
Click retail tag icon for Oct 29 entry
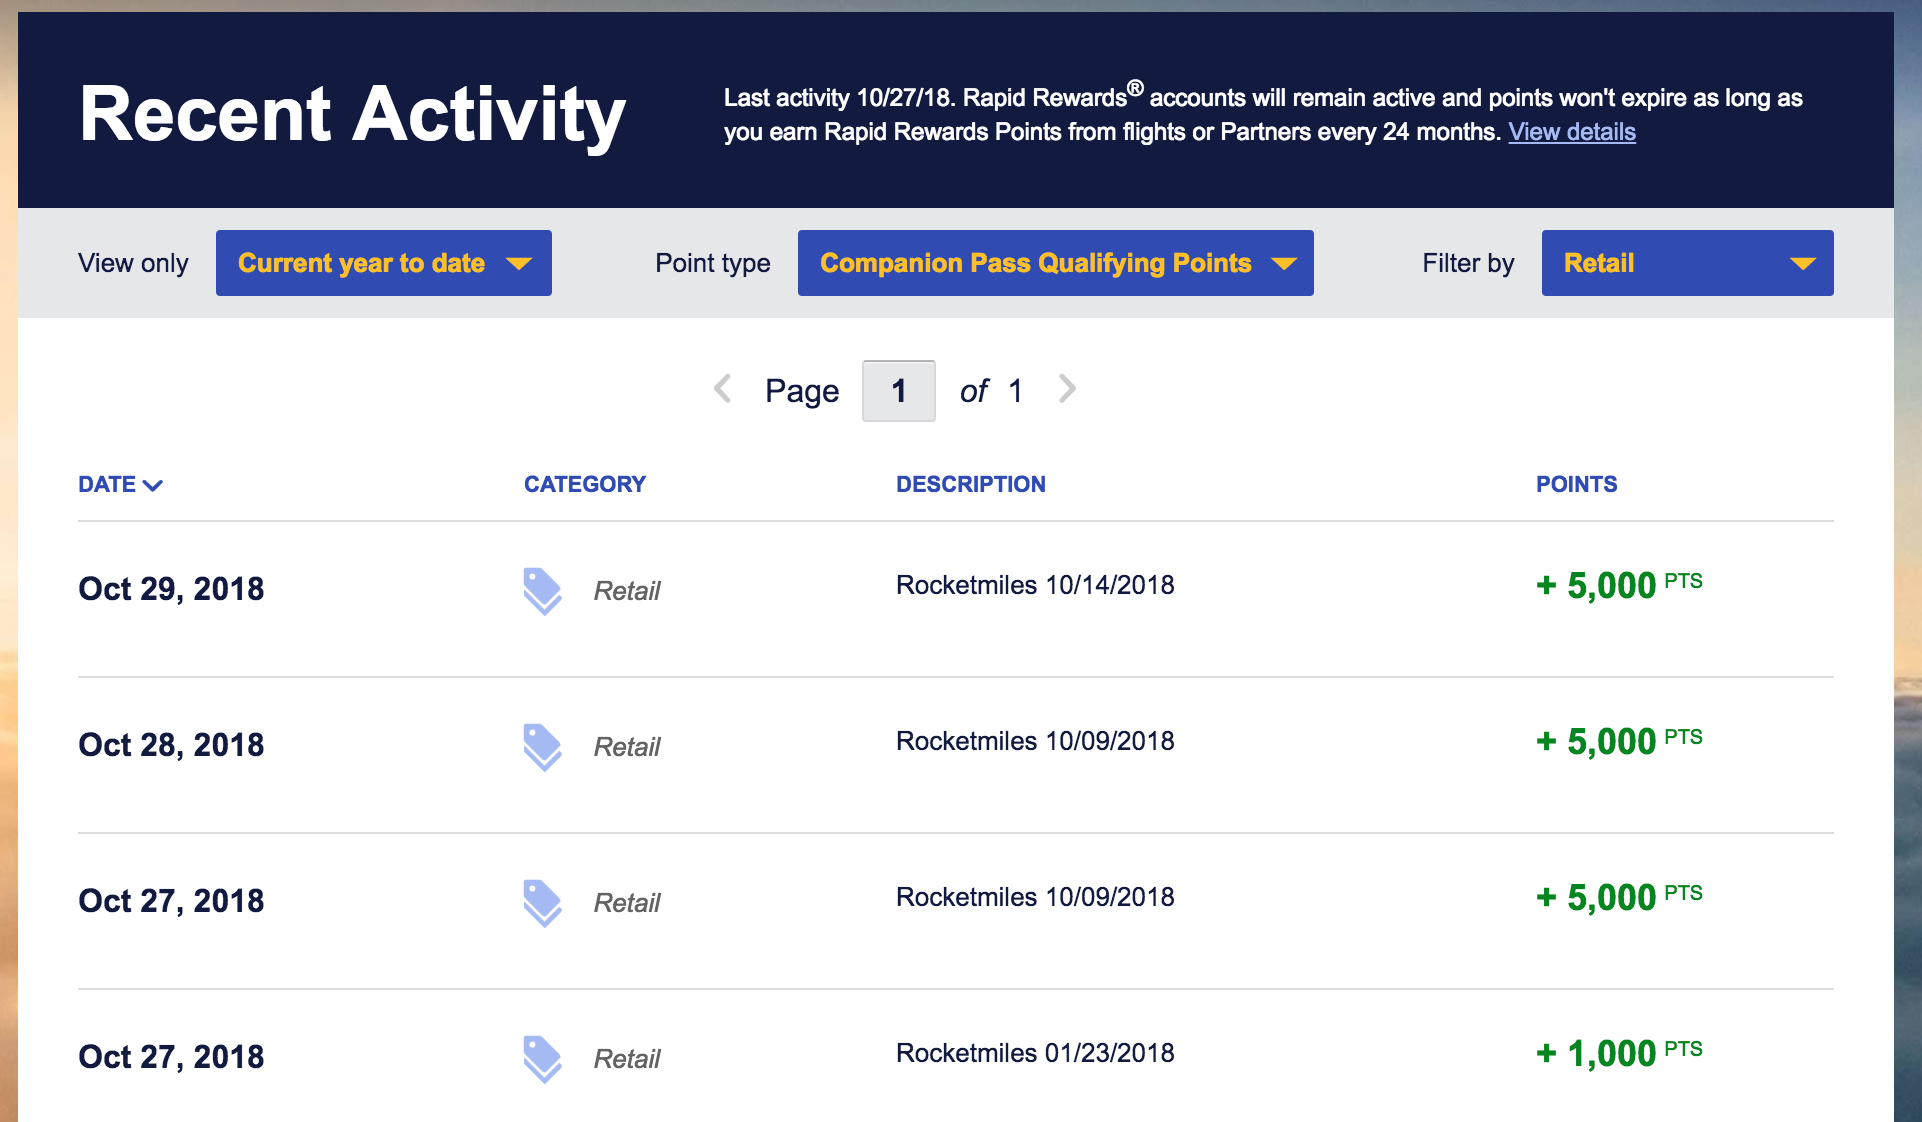542,591
